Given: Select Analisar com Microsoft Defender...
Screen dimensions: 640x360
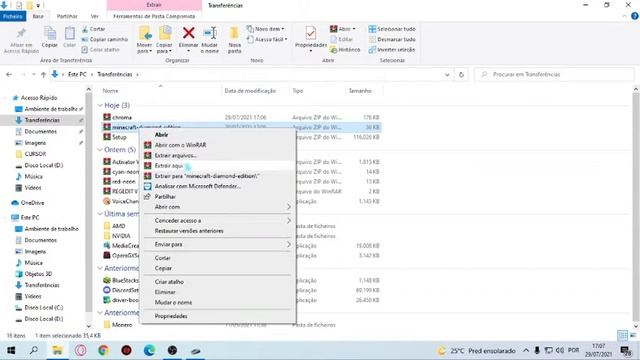Looking at the screenshot, I should pos(218,186).
